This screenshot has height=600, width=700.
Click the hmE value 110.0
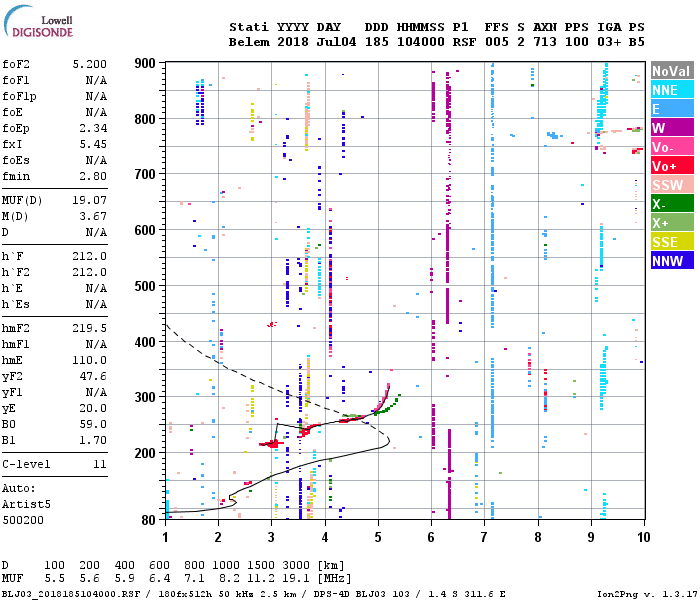[90, 361]
